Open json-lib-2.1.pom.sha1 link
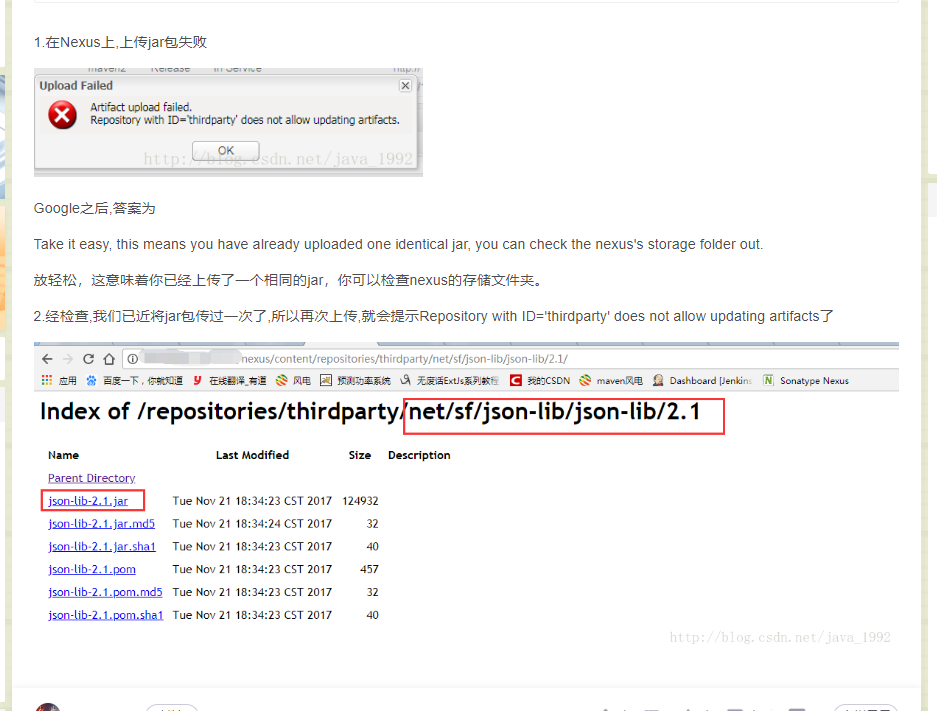Image resolution: width=937 pixels, height=711 pixels. point(105,614)
